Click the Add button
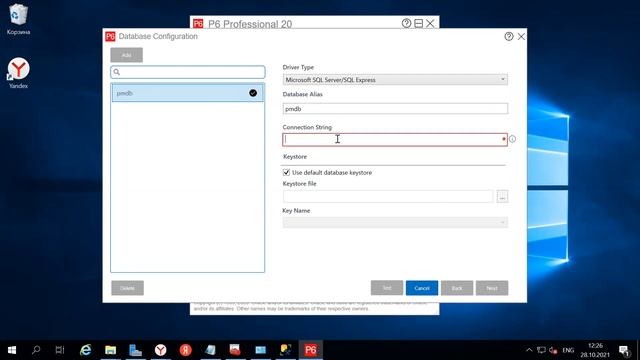The height and width of the screenshot is (360, 640). (x=127, y=55)
